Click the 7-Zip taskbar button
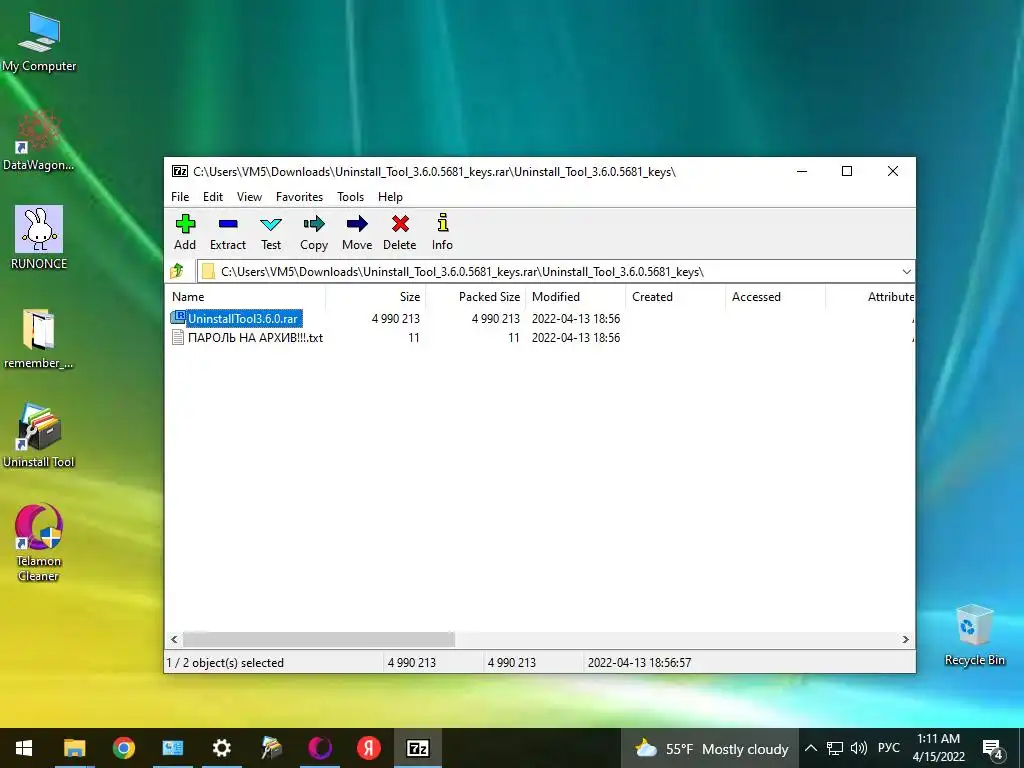 [418, 748]
